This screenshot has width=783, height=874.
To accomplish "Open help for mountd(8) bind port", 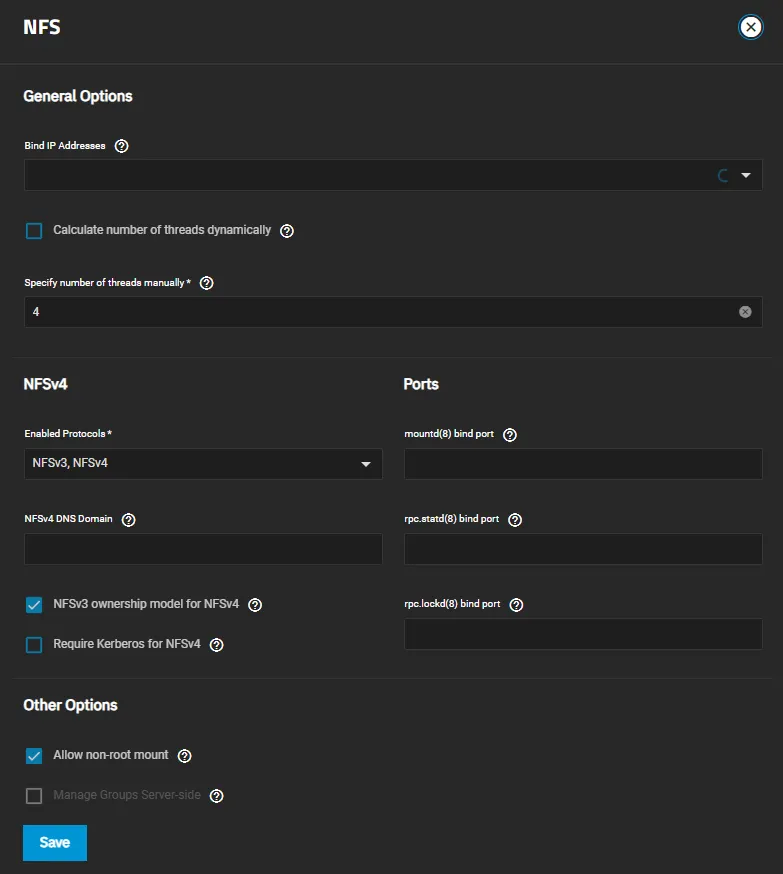I will (x=509, y=434).
